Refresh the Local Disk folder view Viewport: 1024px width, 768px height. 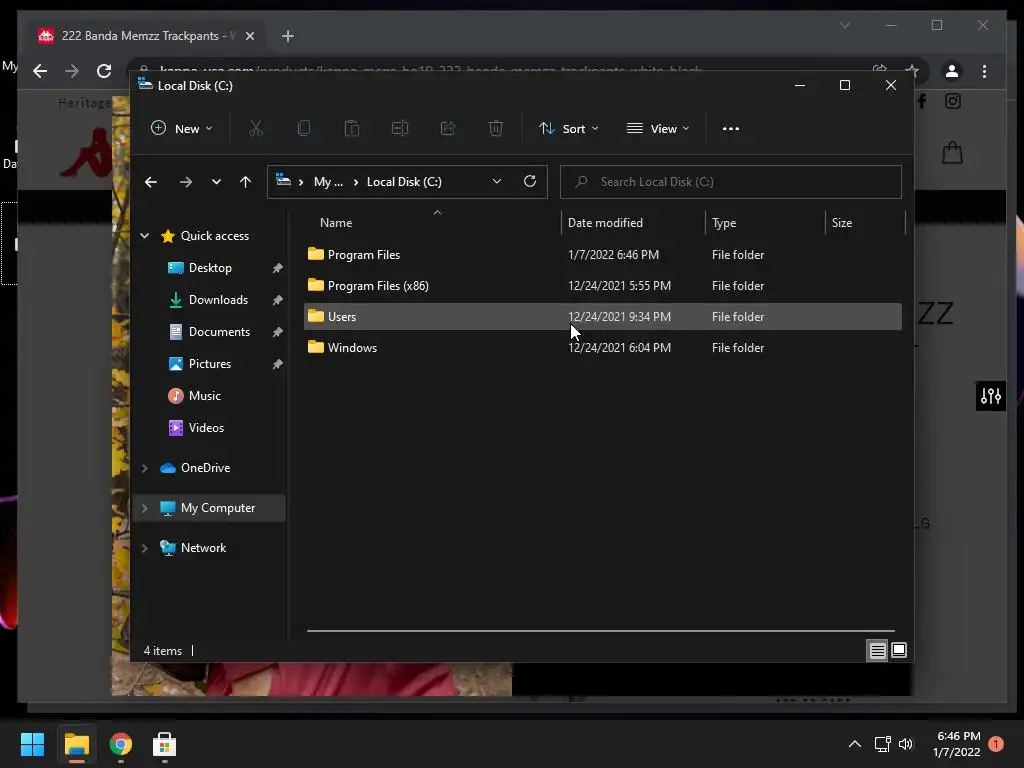click(530, 182)
